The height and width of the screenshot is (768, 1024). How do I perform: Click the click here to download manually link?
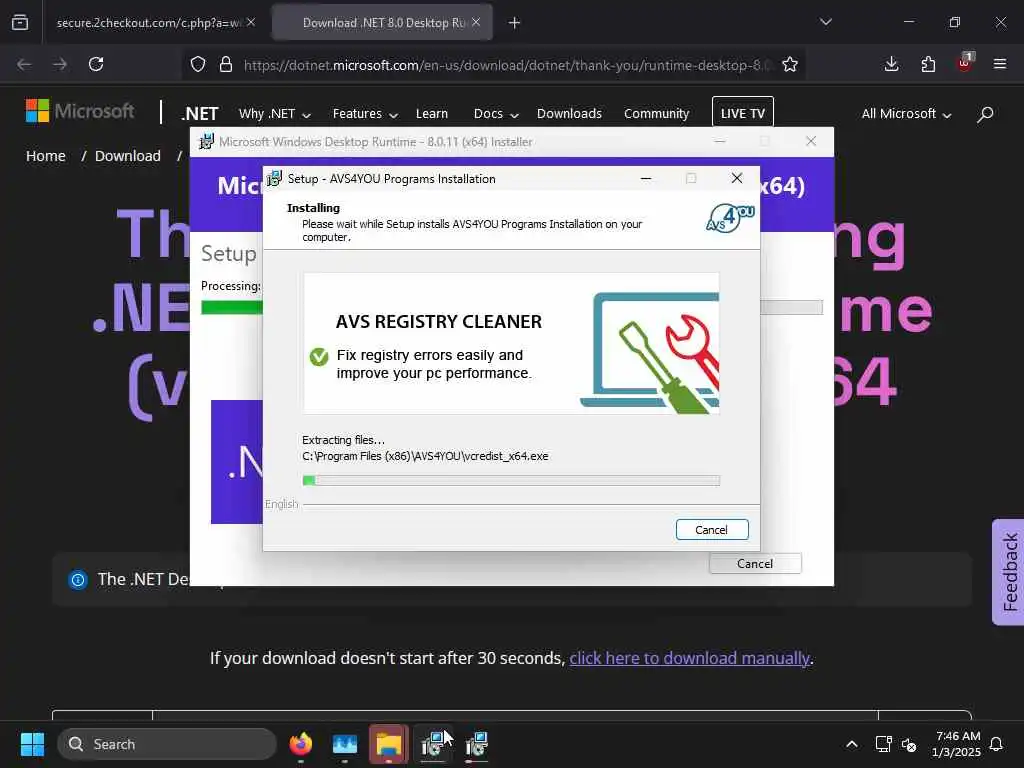pos(690,658)
